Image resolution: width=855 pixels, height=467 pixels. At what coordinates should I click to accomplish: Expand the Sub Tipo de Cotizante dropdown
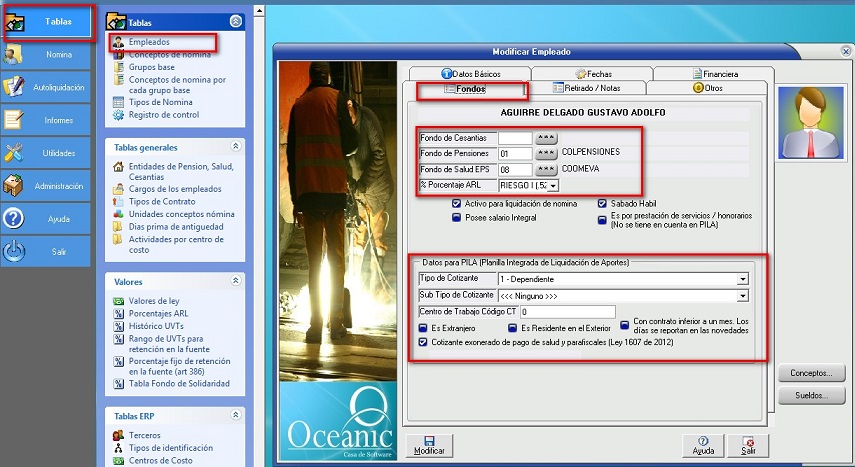(742, 295)
